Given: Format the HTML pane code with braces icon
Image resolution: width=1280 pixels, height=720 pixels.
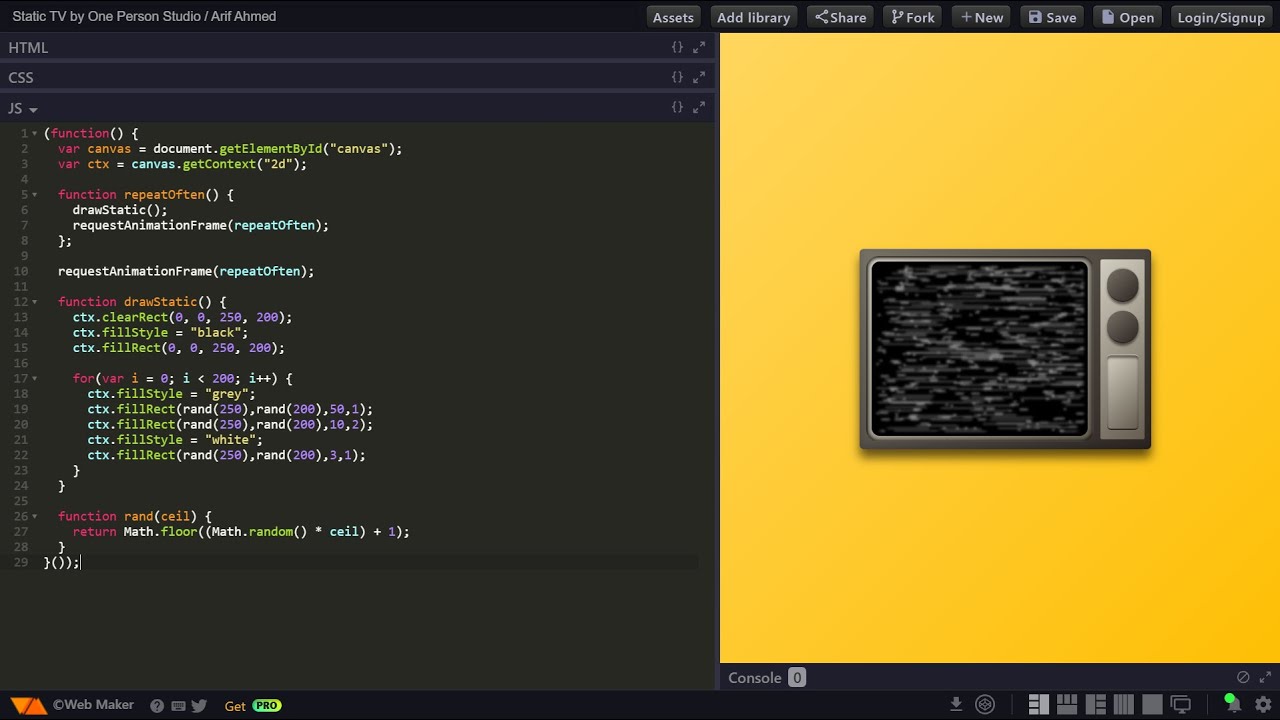Looking at the screenshot, I should [677, 47].
